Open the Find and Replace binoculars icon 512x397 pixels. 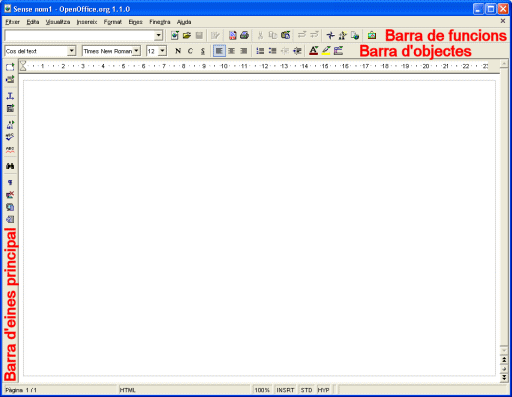pyautogui.click(x=10, y=166)
